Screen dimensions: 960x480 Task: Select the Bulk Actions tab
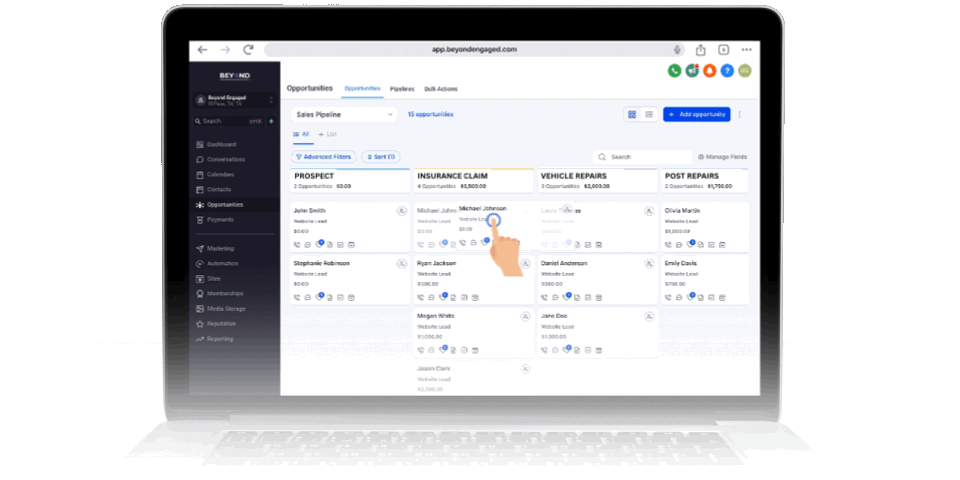441,89
